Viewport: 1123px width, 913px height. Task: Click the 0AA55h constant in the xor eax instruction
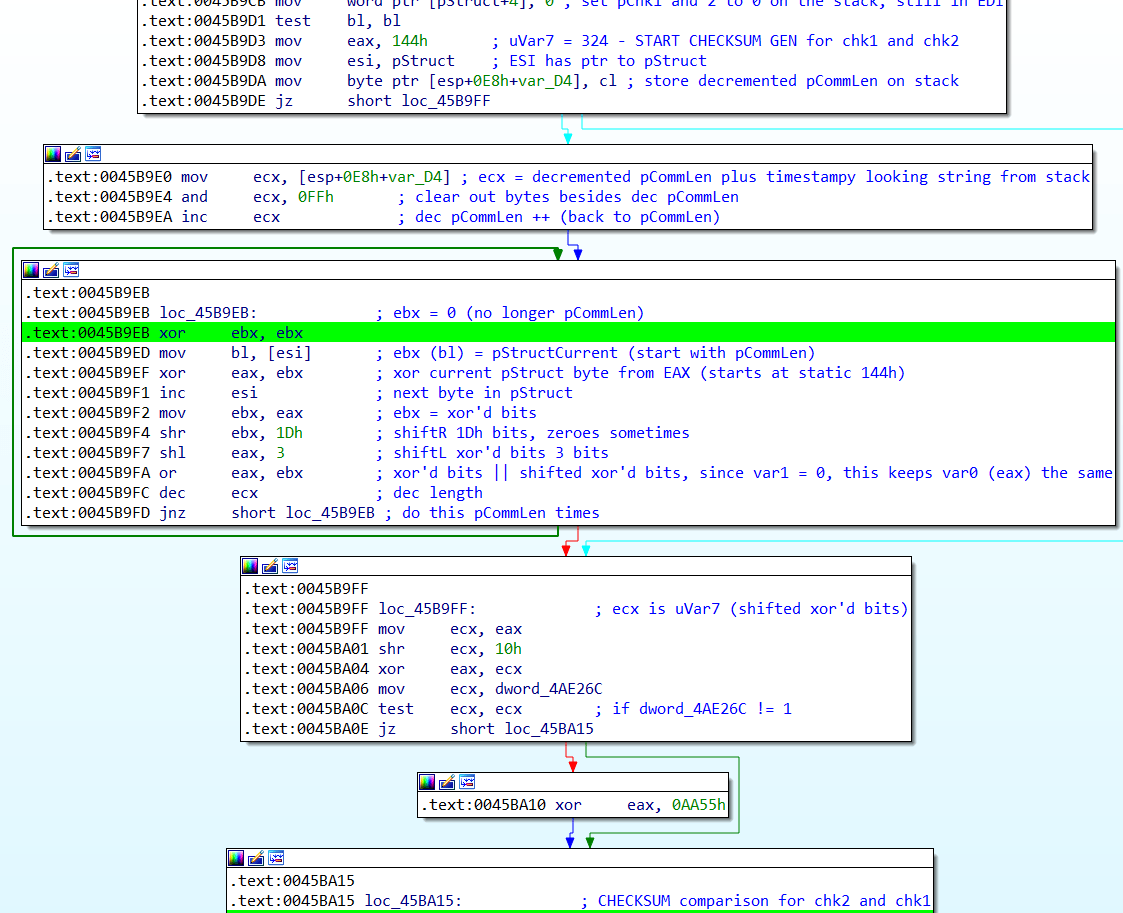pyautogui.click(x=699, y=805)
